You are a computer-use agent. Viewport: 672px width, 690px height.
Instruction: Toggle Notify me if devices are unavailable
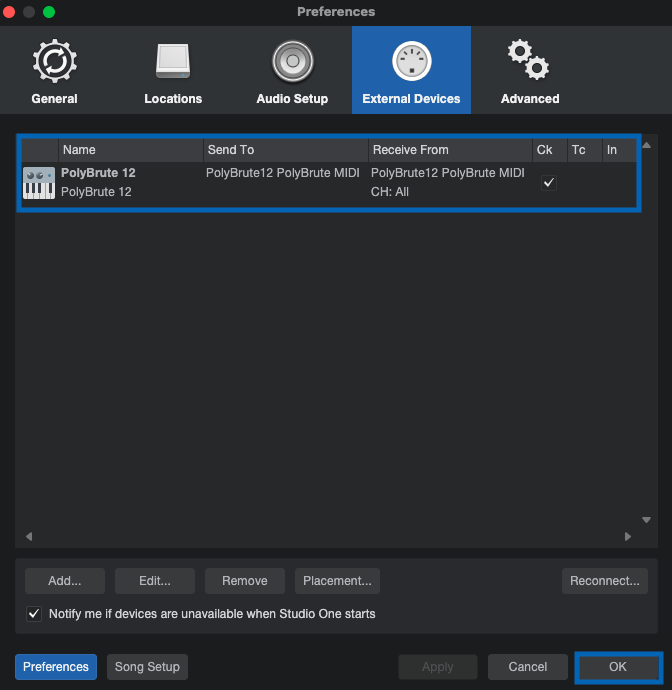[34, 613]
